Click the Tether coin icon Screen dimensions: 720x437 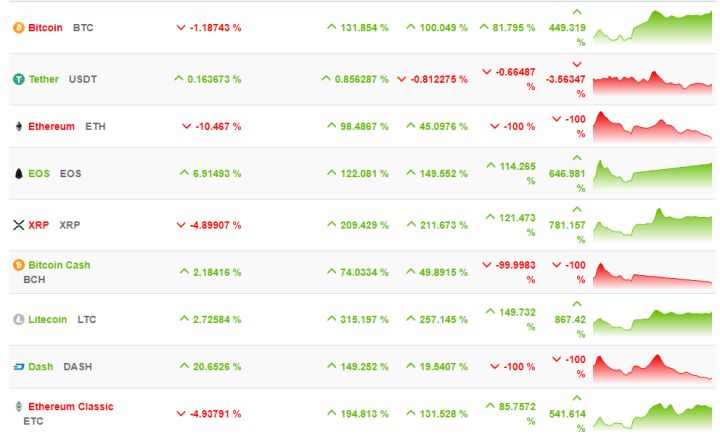point(18,79)
